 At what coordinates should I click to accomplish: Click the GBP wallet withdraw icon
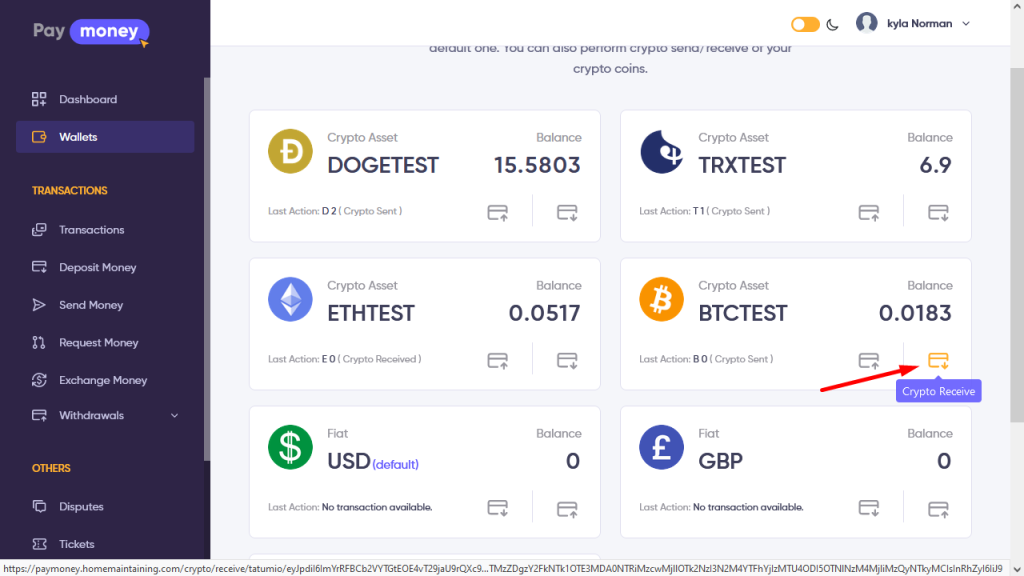pos(938,508)
